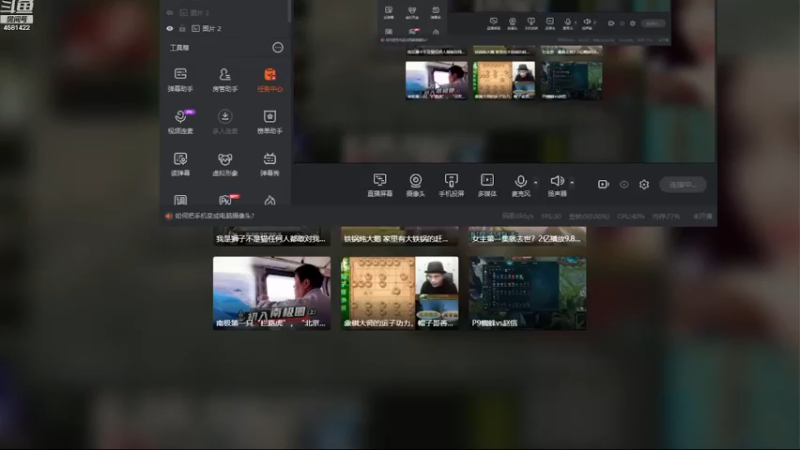Open the 榜单助手 tool
800x450 pixels.
(x=270, y=122)
